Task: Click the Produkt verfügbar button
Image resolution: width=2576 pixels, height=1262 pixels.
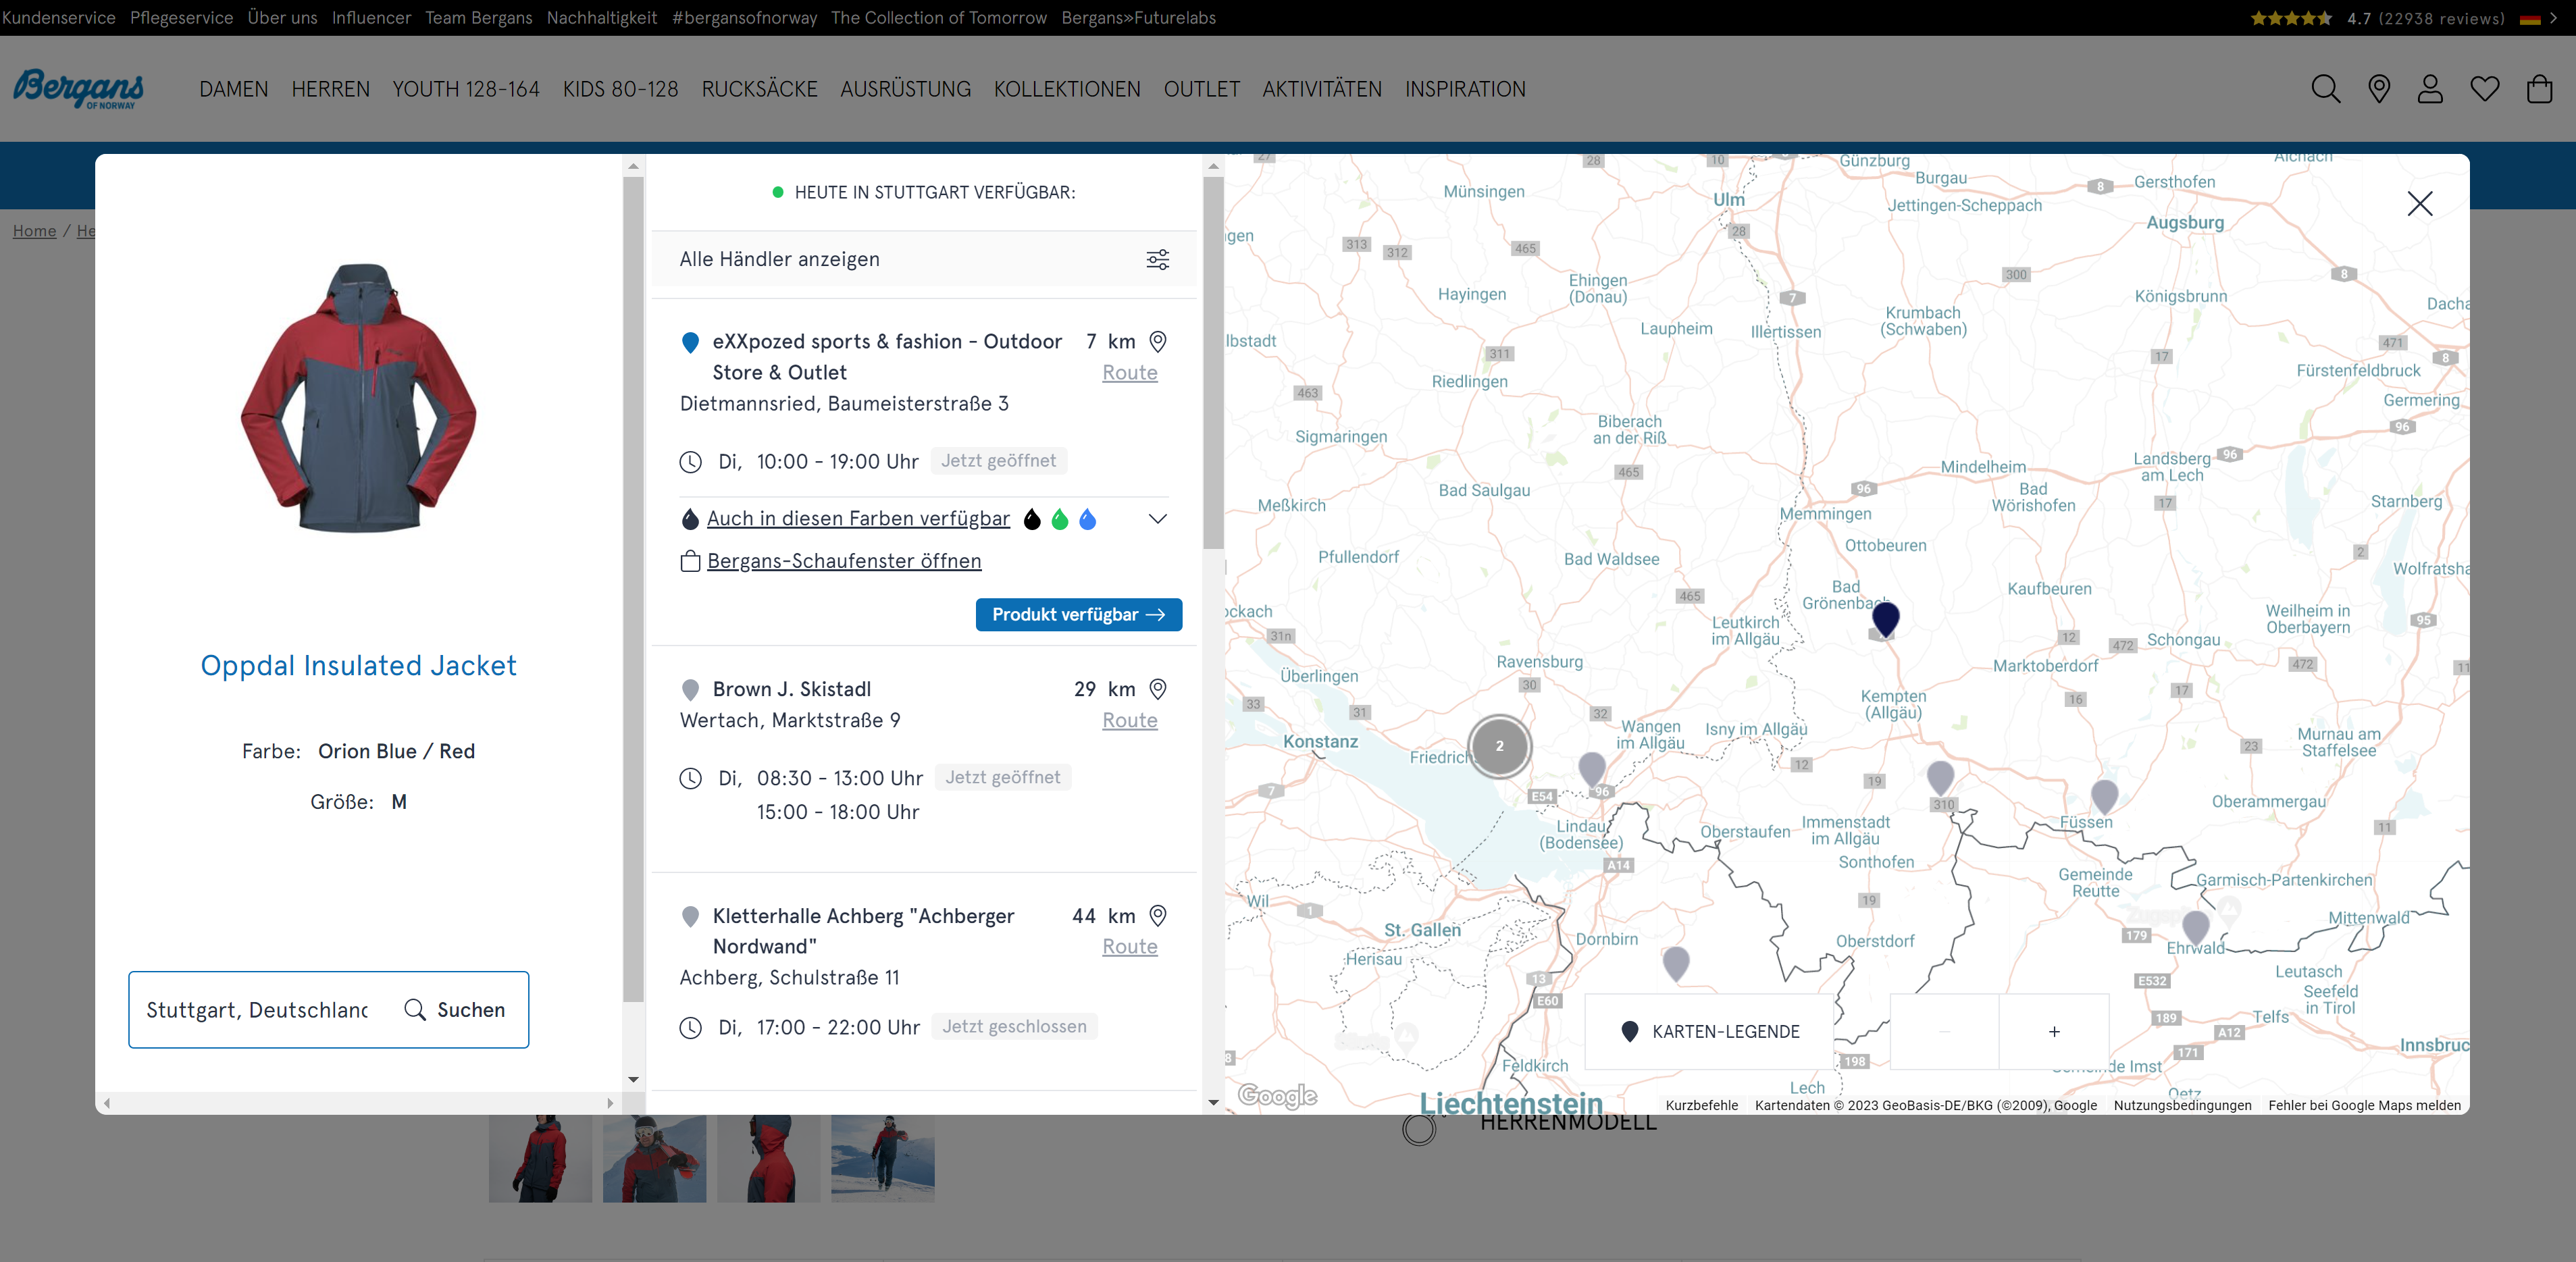Action: tap(1078, 614)
